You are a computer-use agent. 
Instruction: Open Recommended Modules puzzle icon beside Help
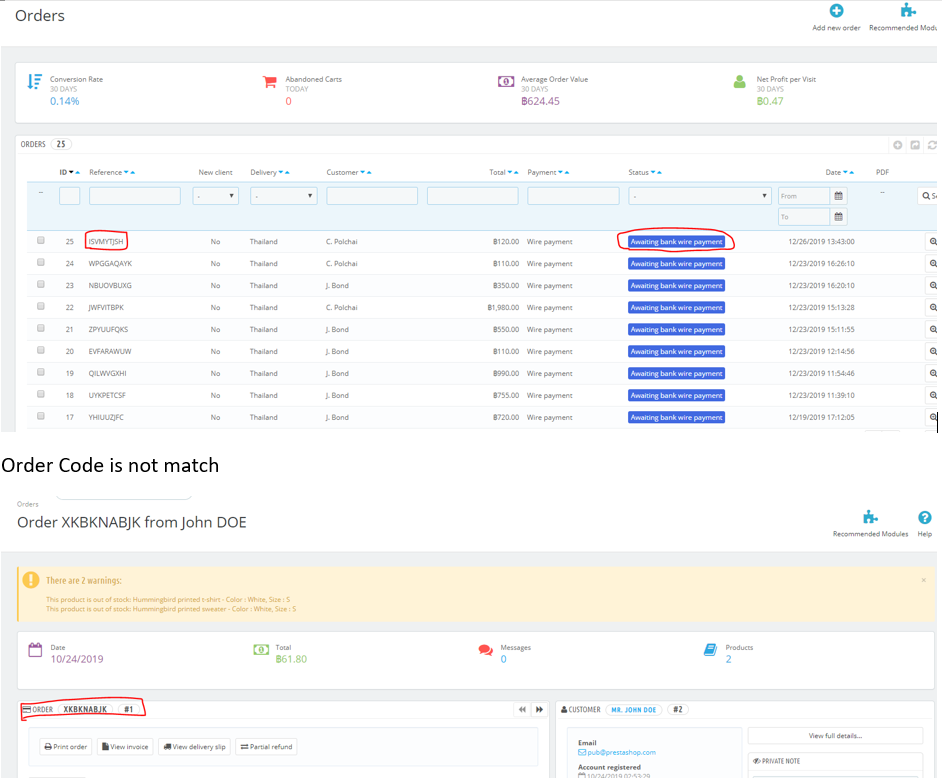tap(870, 517)
